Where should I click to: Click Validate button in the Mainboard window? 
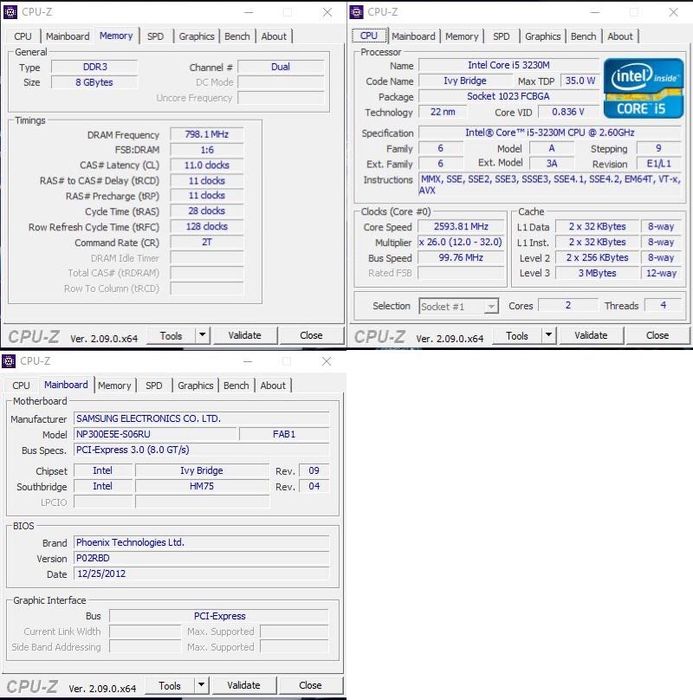[243, 685]
